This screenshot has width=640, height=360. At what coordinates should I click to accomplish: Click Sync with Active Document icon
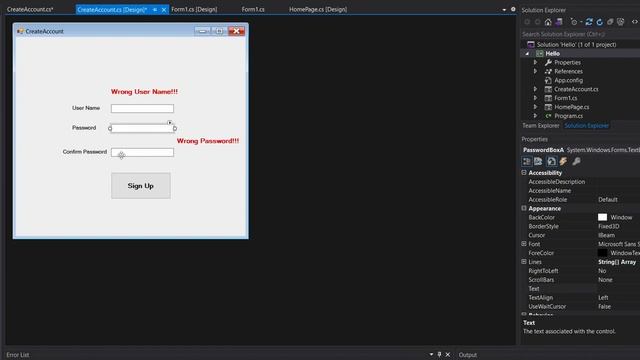(589, 22)
